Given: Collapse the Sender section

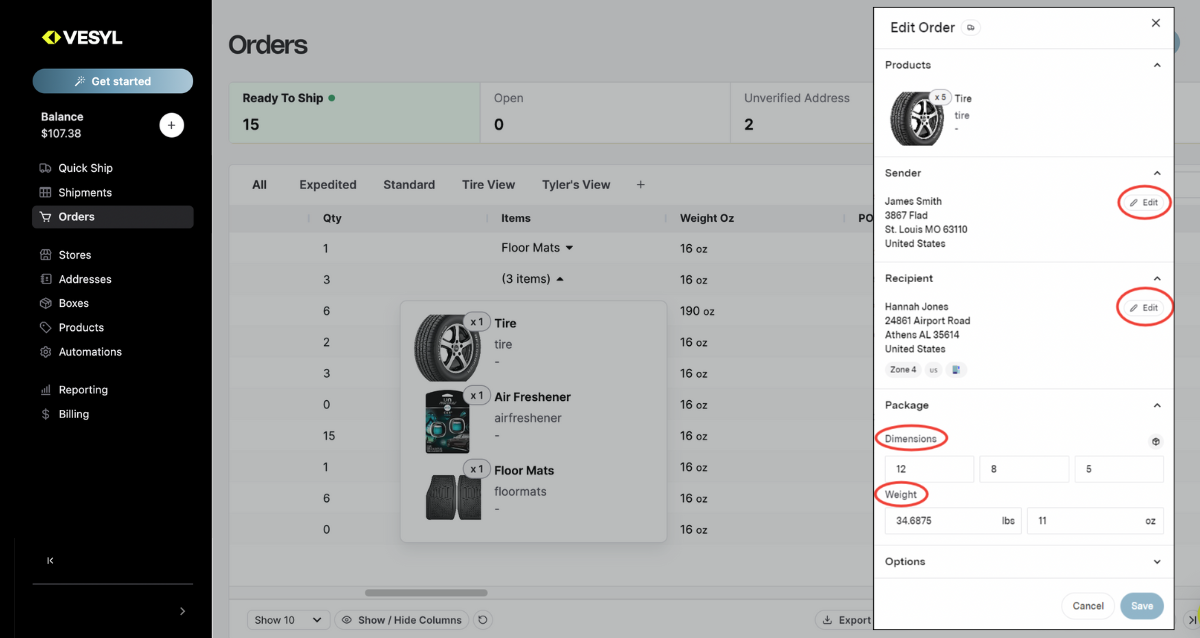Looking at the screenshot, I should click(1157, 173).
